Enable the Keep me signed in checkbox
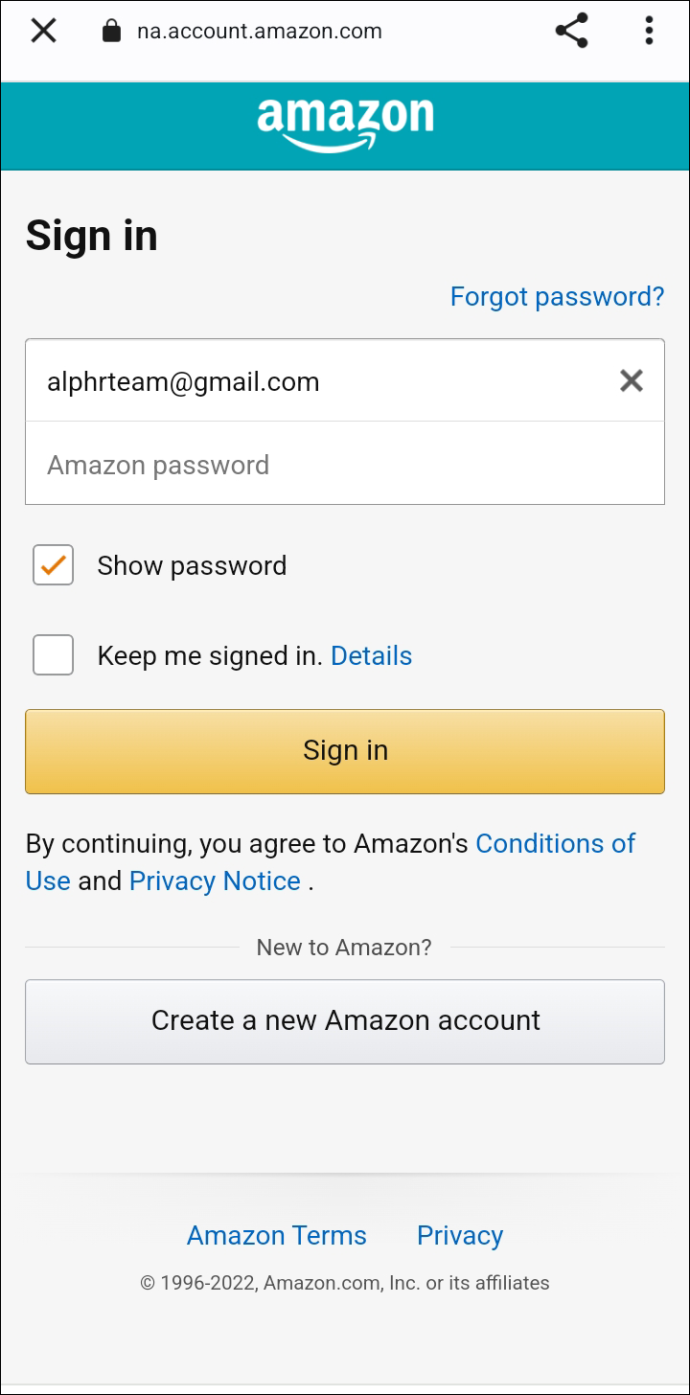690x1395 pixels. 53,655
